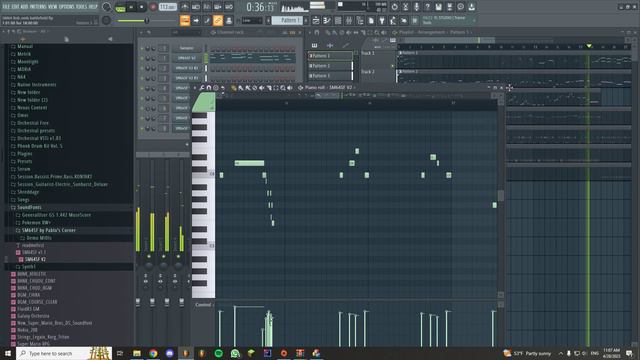
Task: Click the plus button beside Pattern 1 selector
Action: [x=306, y=20]
